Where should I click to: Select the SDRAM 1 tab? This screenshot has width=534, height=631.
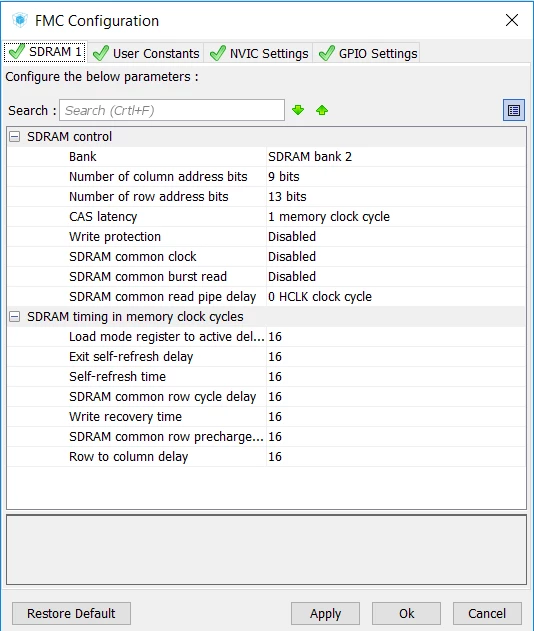[45, 52]
